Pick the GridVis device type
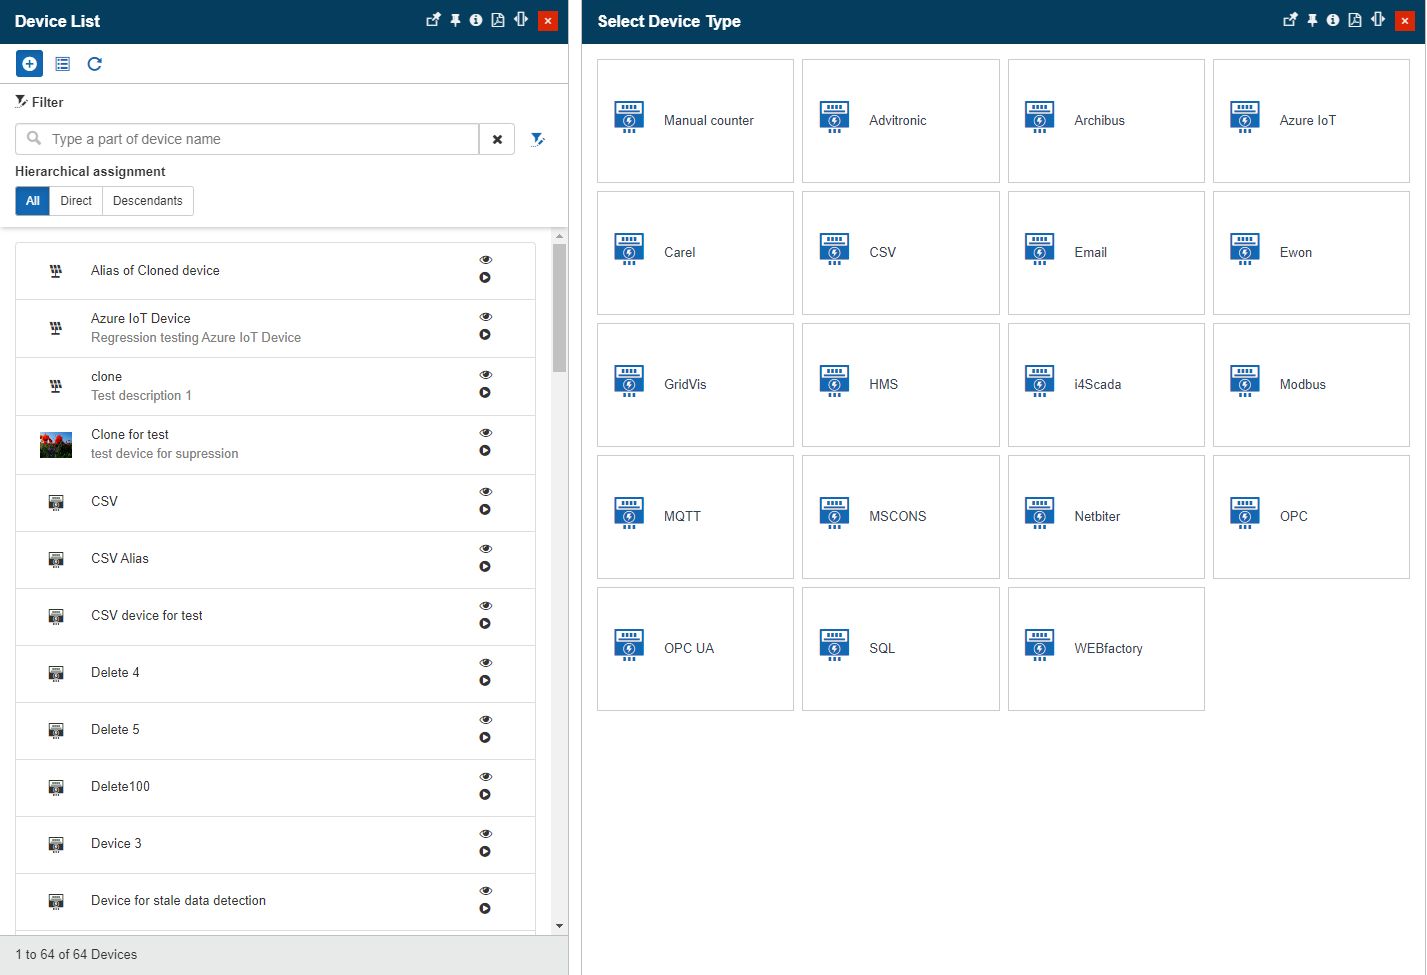Image resolution: width=1427 pixels, height=975 pixels. 695,385
